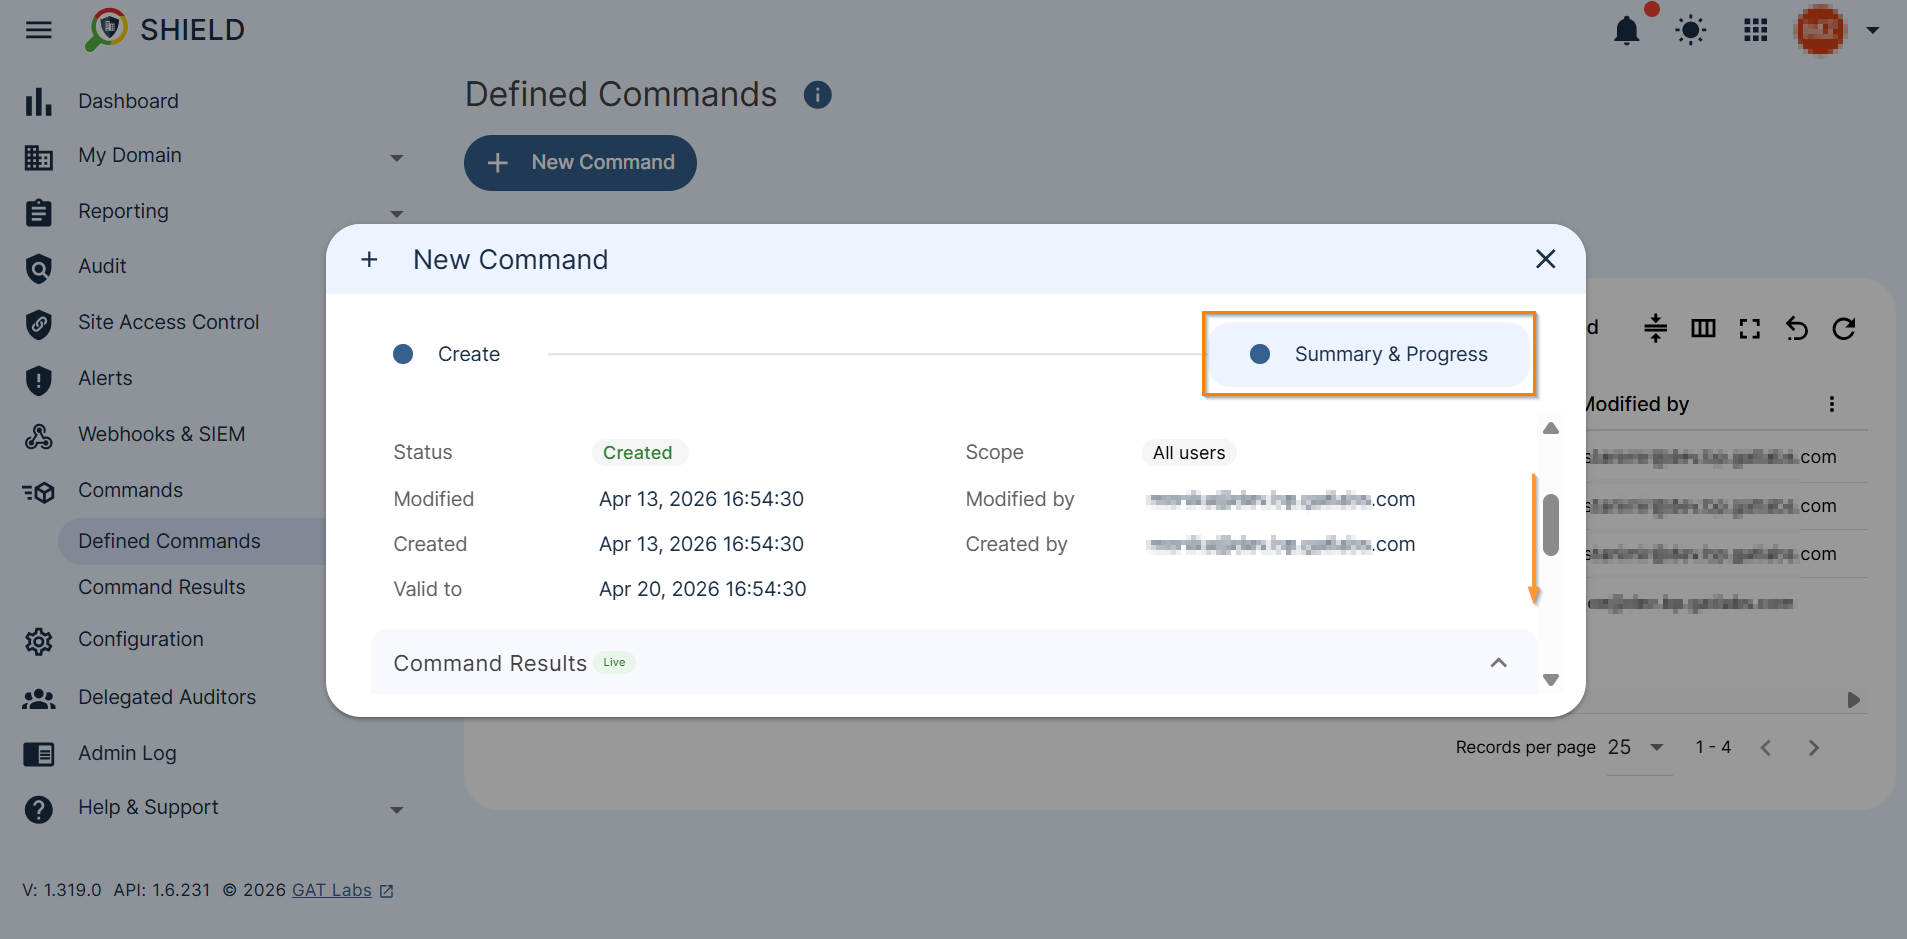Open Defined Commands in the sidebar
The image size is (1907, 939).
(x=169, y=540)
